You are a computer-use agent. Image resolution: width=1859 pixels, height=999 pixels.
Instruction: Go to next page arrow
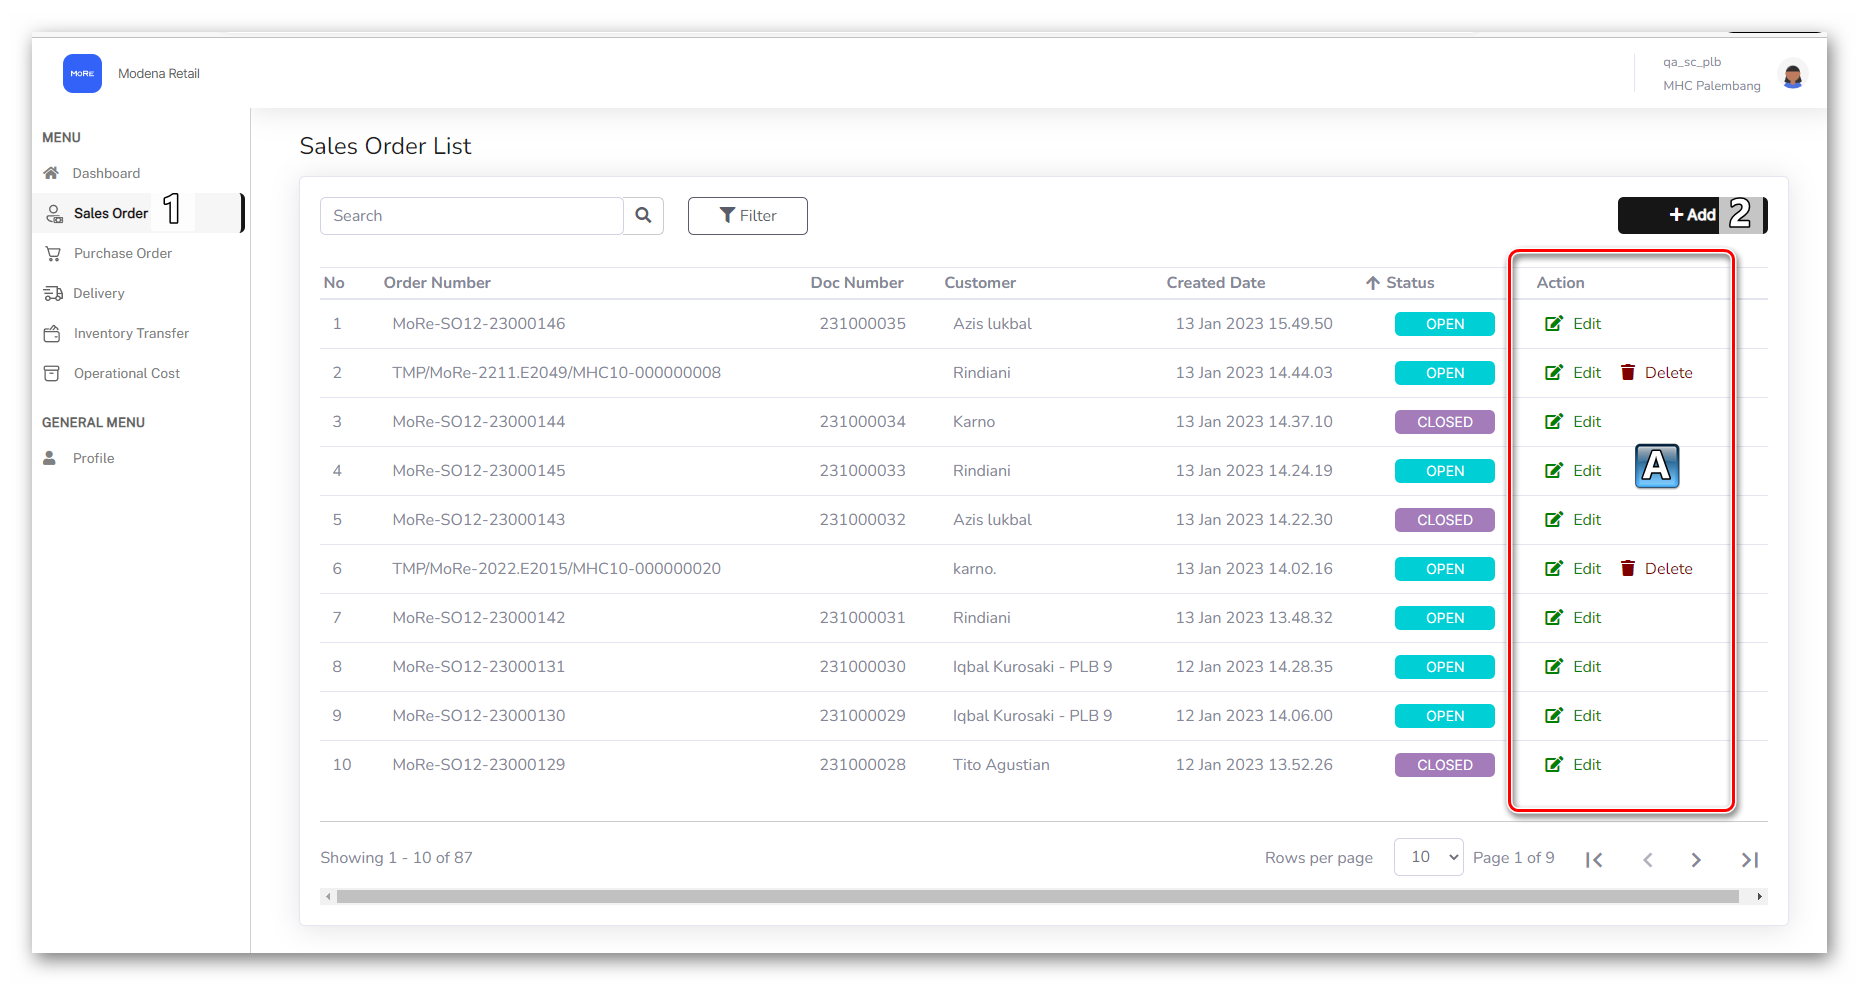pos(1696,860)
